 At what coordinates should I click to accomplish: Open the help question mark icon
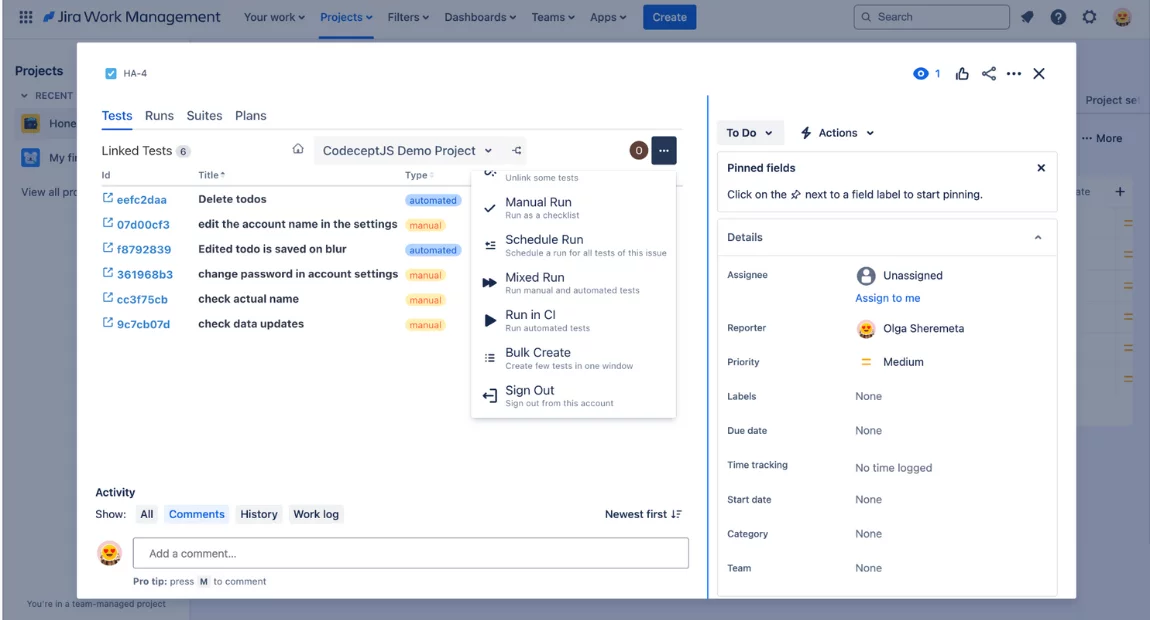1058,17
